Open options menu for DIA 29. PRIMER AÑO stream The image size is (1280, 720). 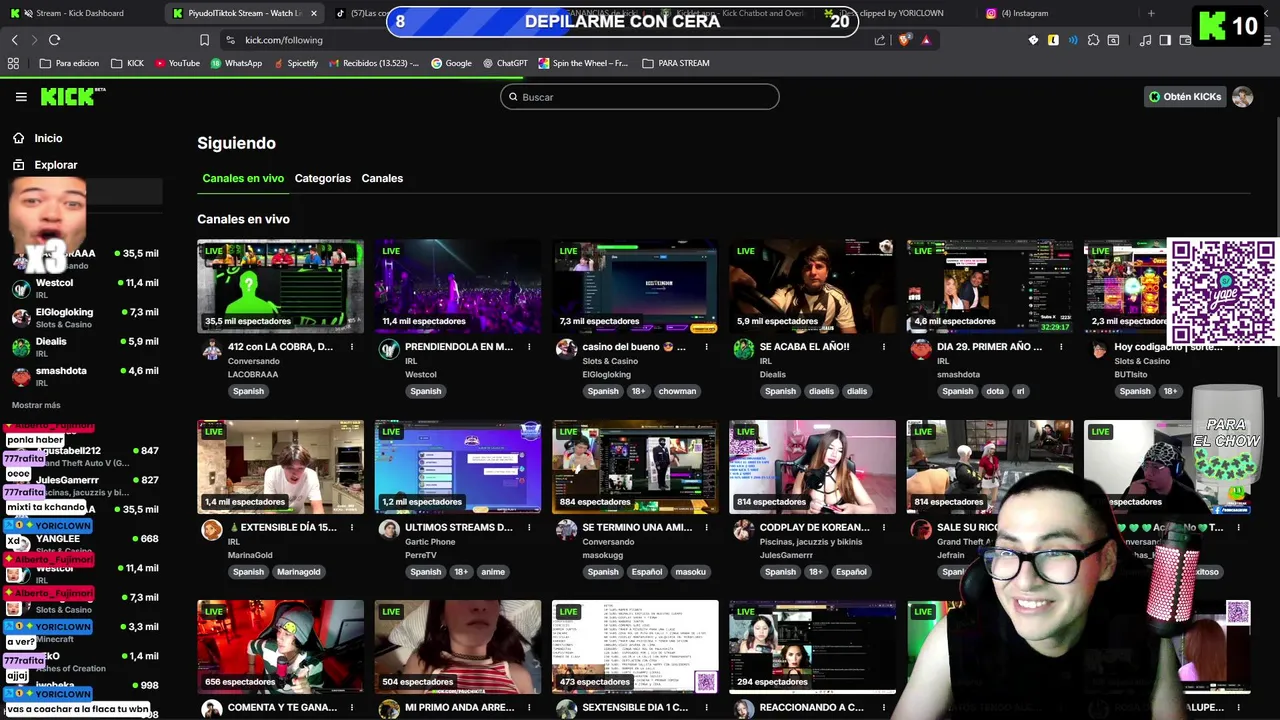point(1061,347)
